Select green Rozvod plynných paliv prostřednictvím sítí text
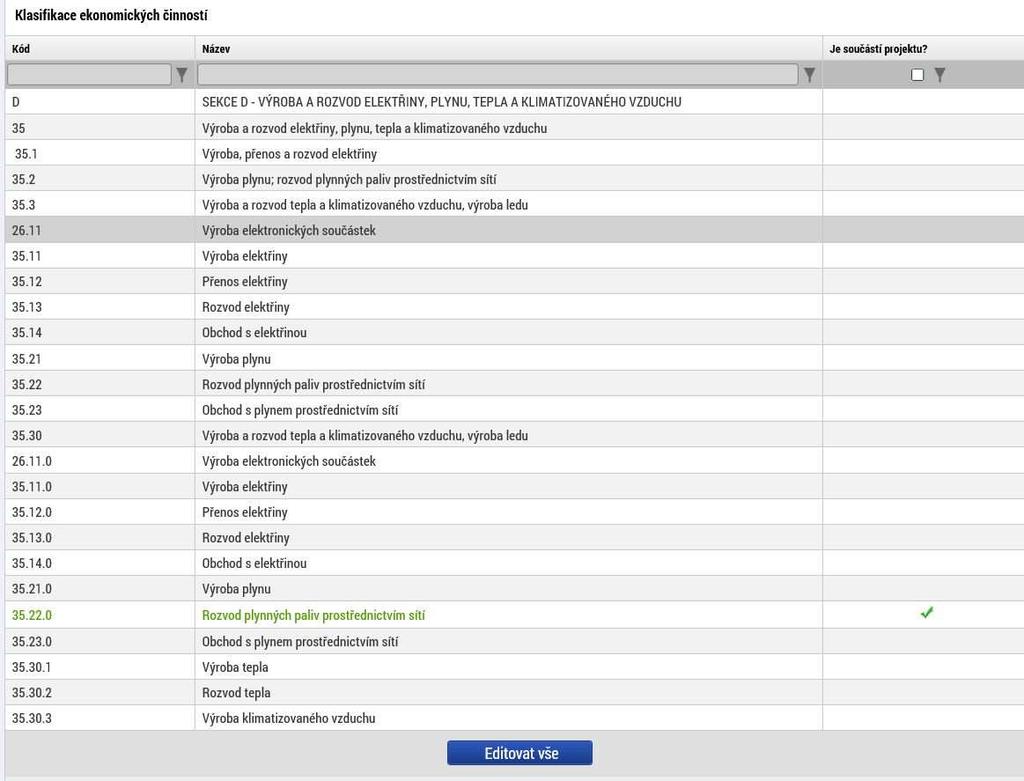This screenshot has width=1024, height=781. [x=313, y=615]
